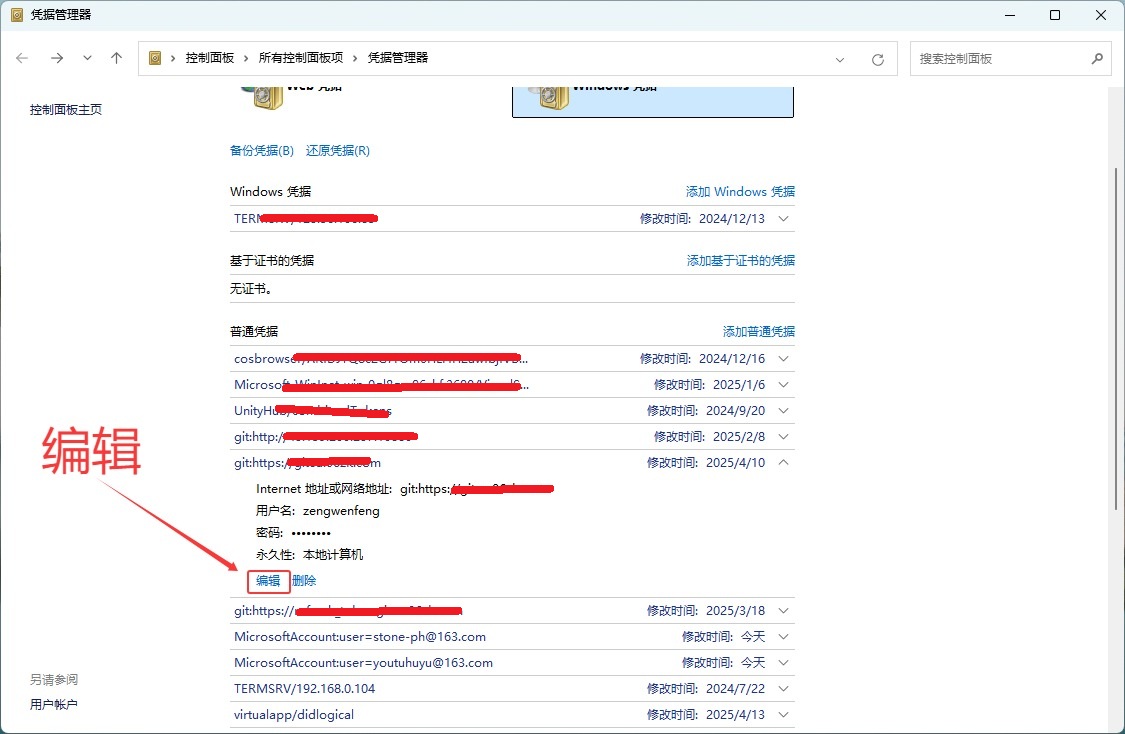The image size is (1125, 734).
Task: Open 用户帐户 under 另请参阅
Action: [x=54, y=705]
